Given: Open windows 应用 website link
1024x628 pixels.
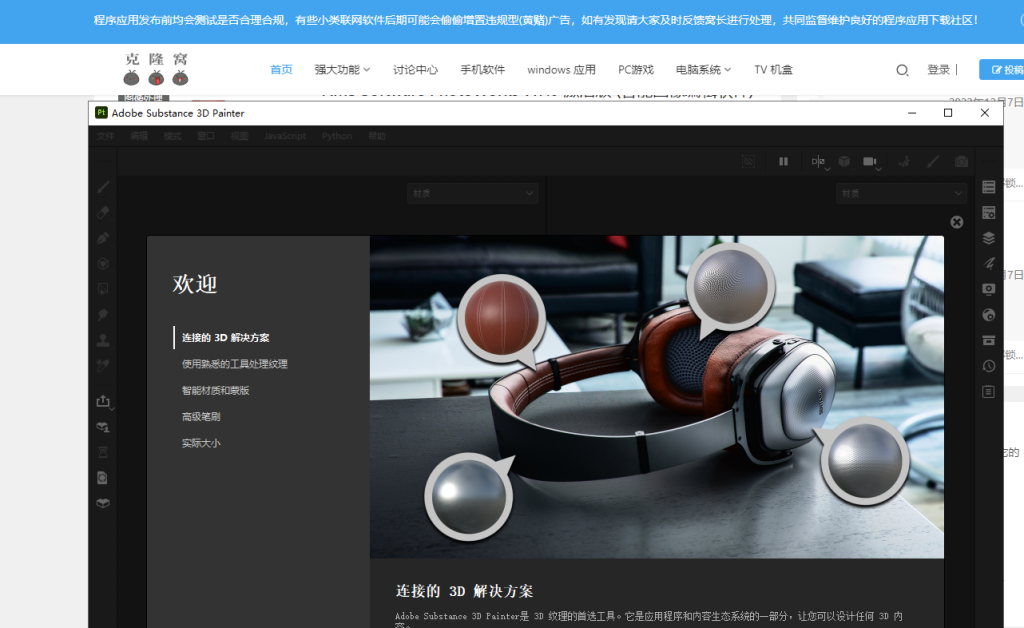Looking at the screenshot, I should tap(562, 69).
